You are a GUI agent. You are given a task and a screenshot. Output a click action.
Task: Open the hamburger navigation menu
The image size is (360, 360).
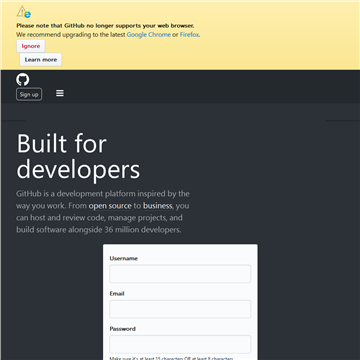click(x=60, y=93)
